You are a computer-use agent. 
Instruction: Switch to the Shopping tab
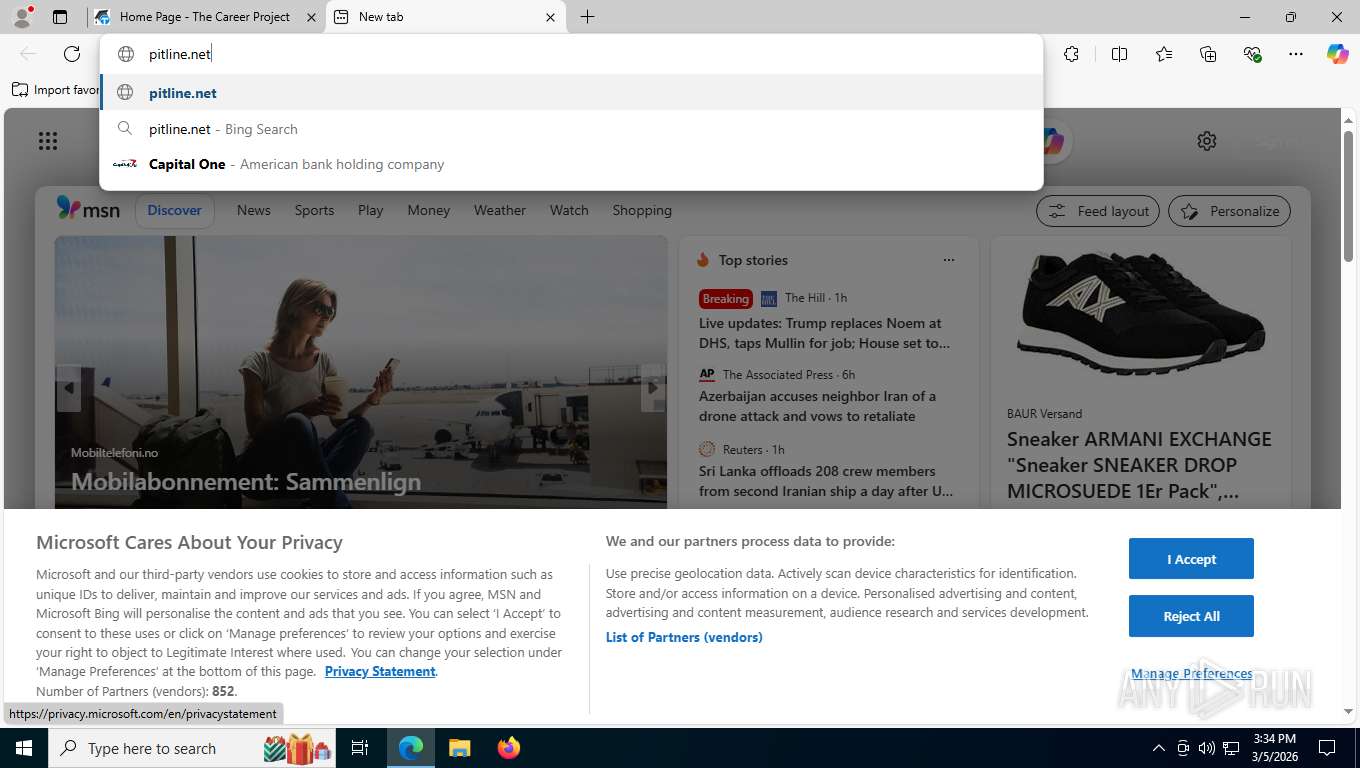point(642,210)
